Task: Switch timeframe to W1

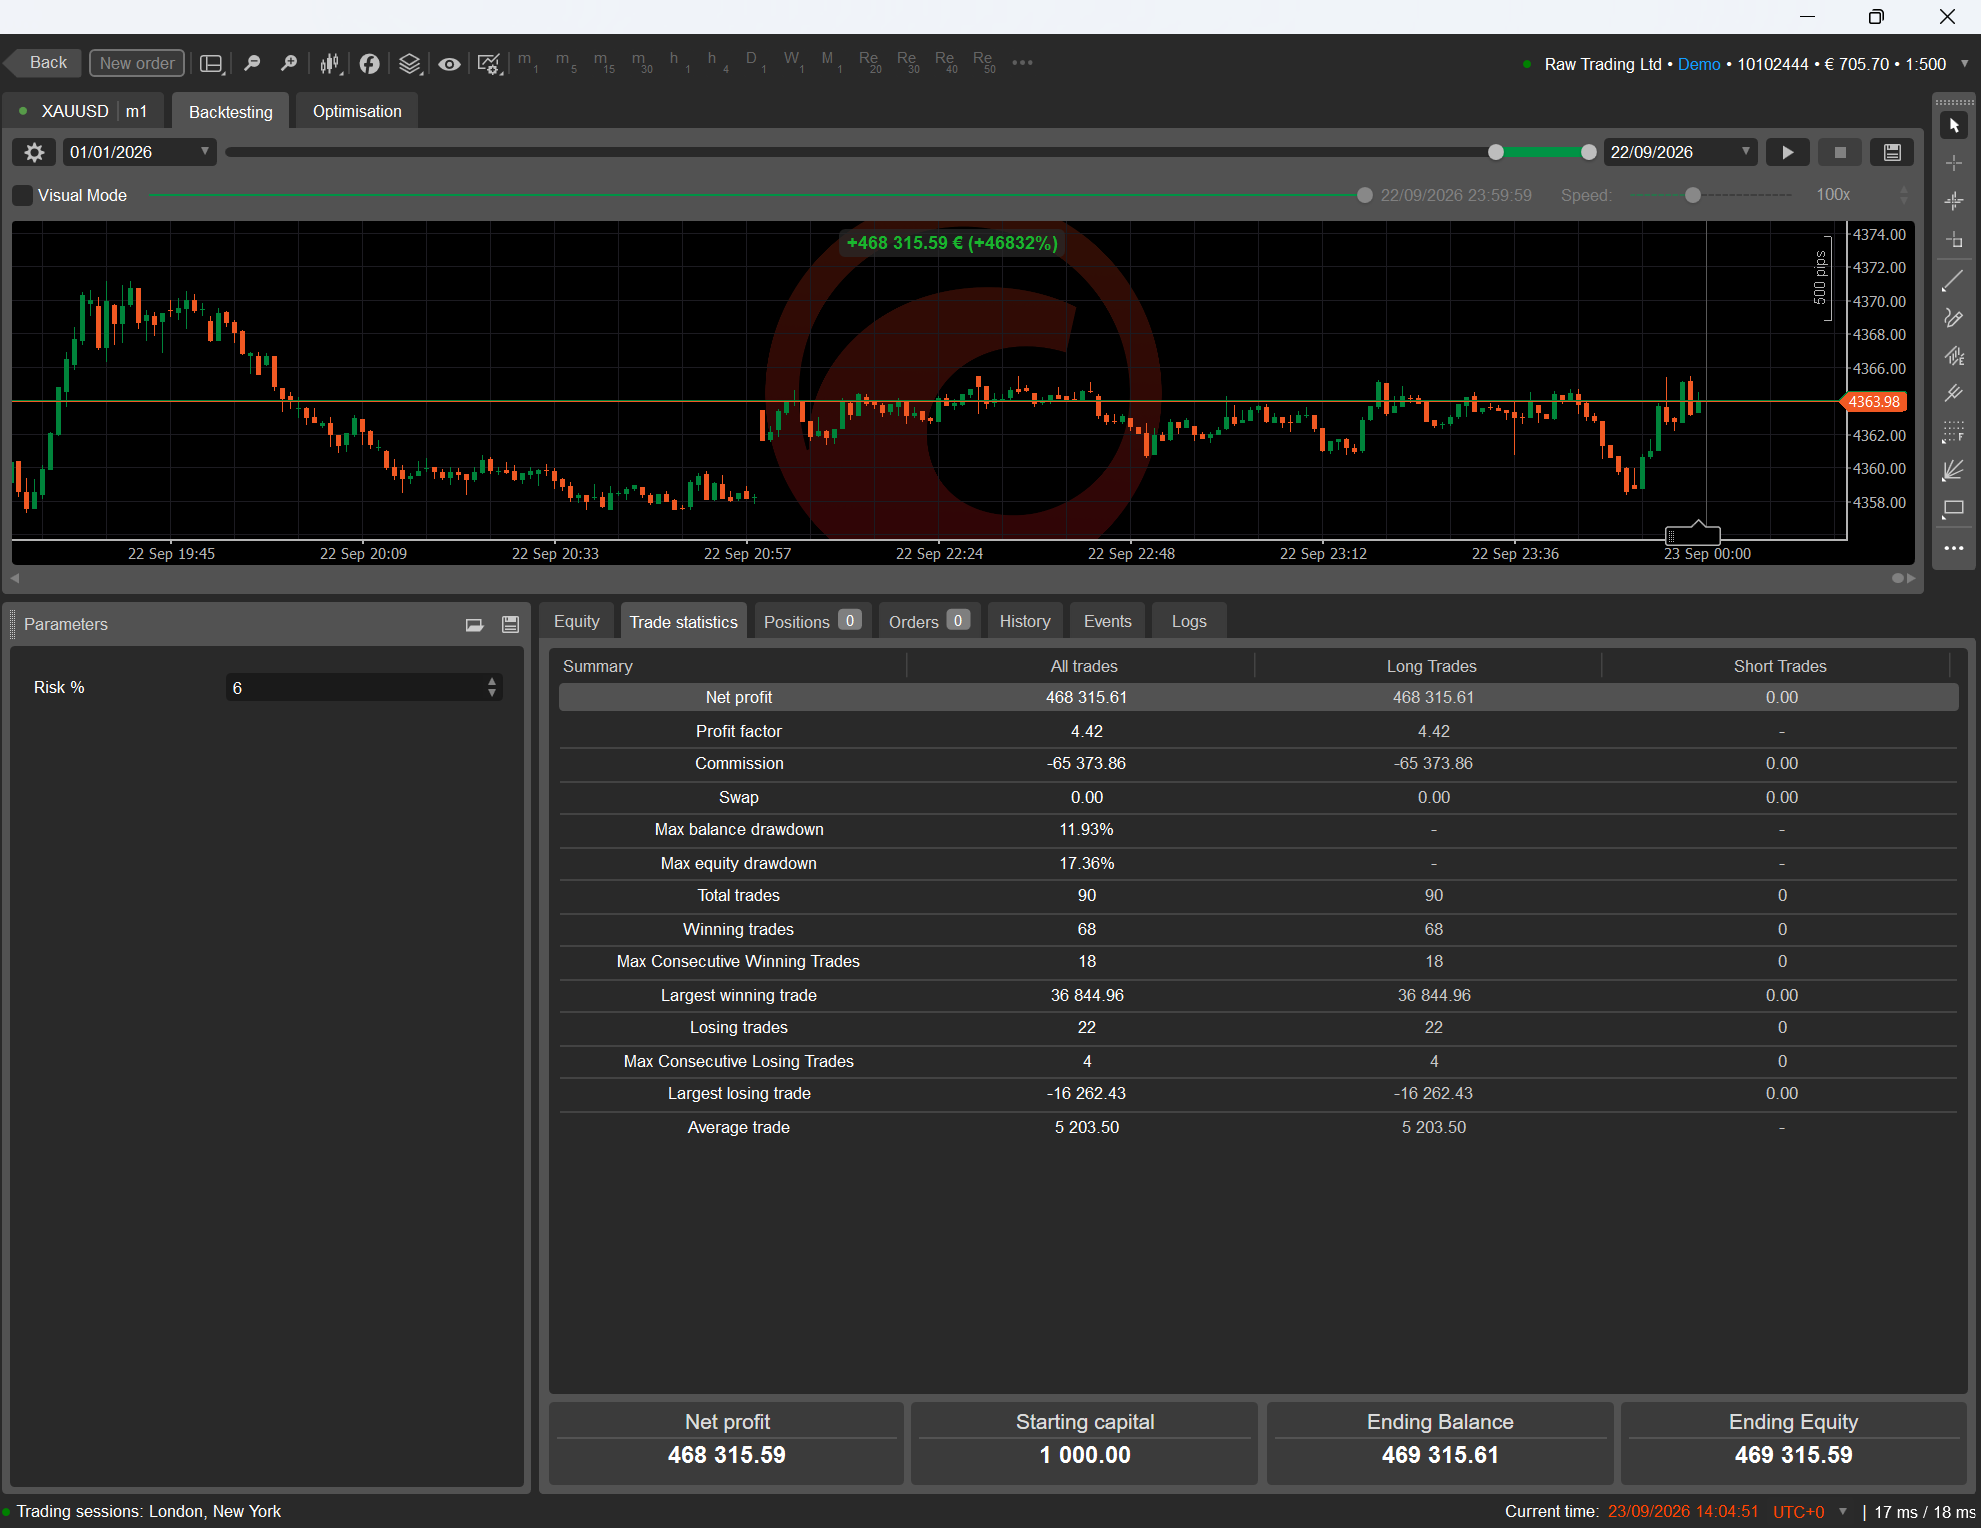Action: pos(794,62)
